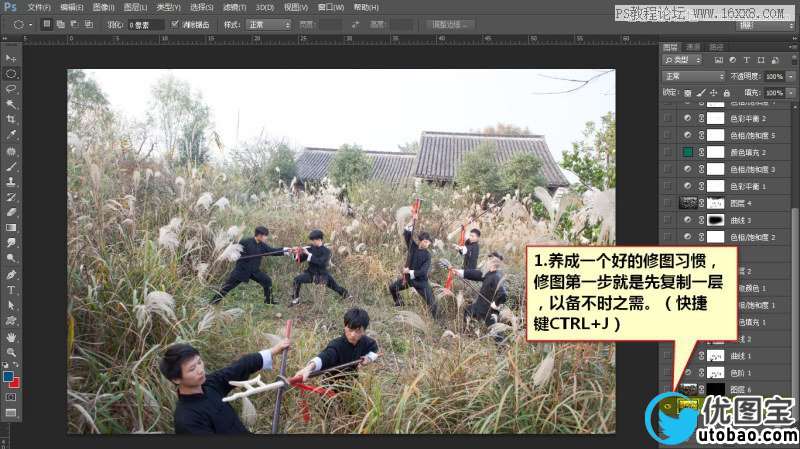
Task: Toggle Quick Mask mode icon
Action: (x=11, y=396)
